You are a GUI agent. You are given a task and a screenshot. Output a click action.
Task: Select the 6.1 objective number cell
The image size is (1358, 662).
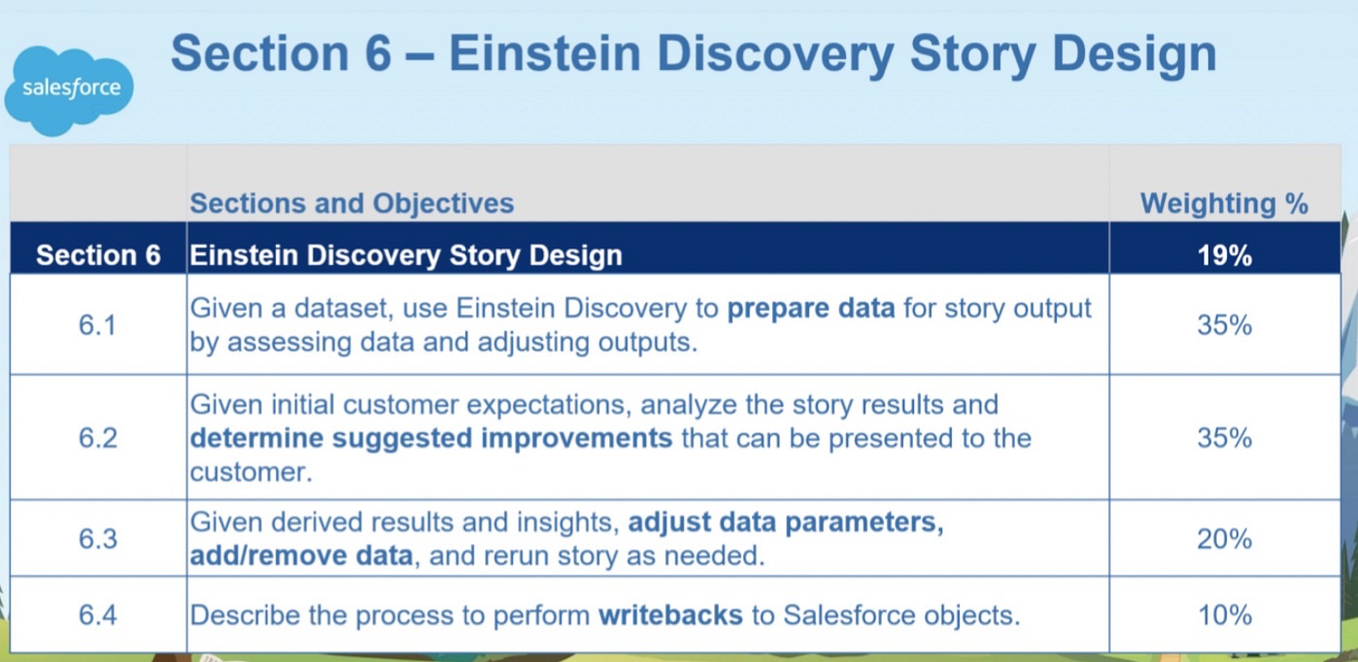[98, 326]
